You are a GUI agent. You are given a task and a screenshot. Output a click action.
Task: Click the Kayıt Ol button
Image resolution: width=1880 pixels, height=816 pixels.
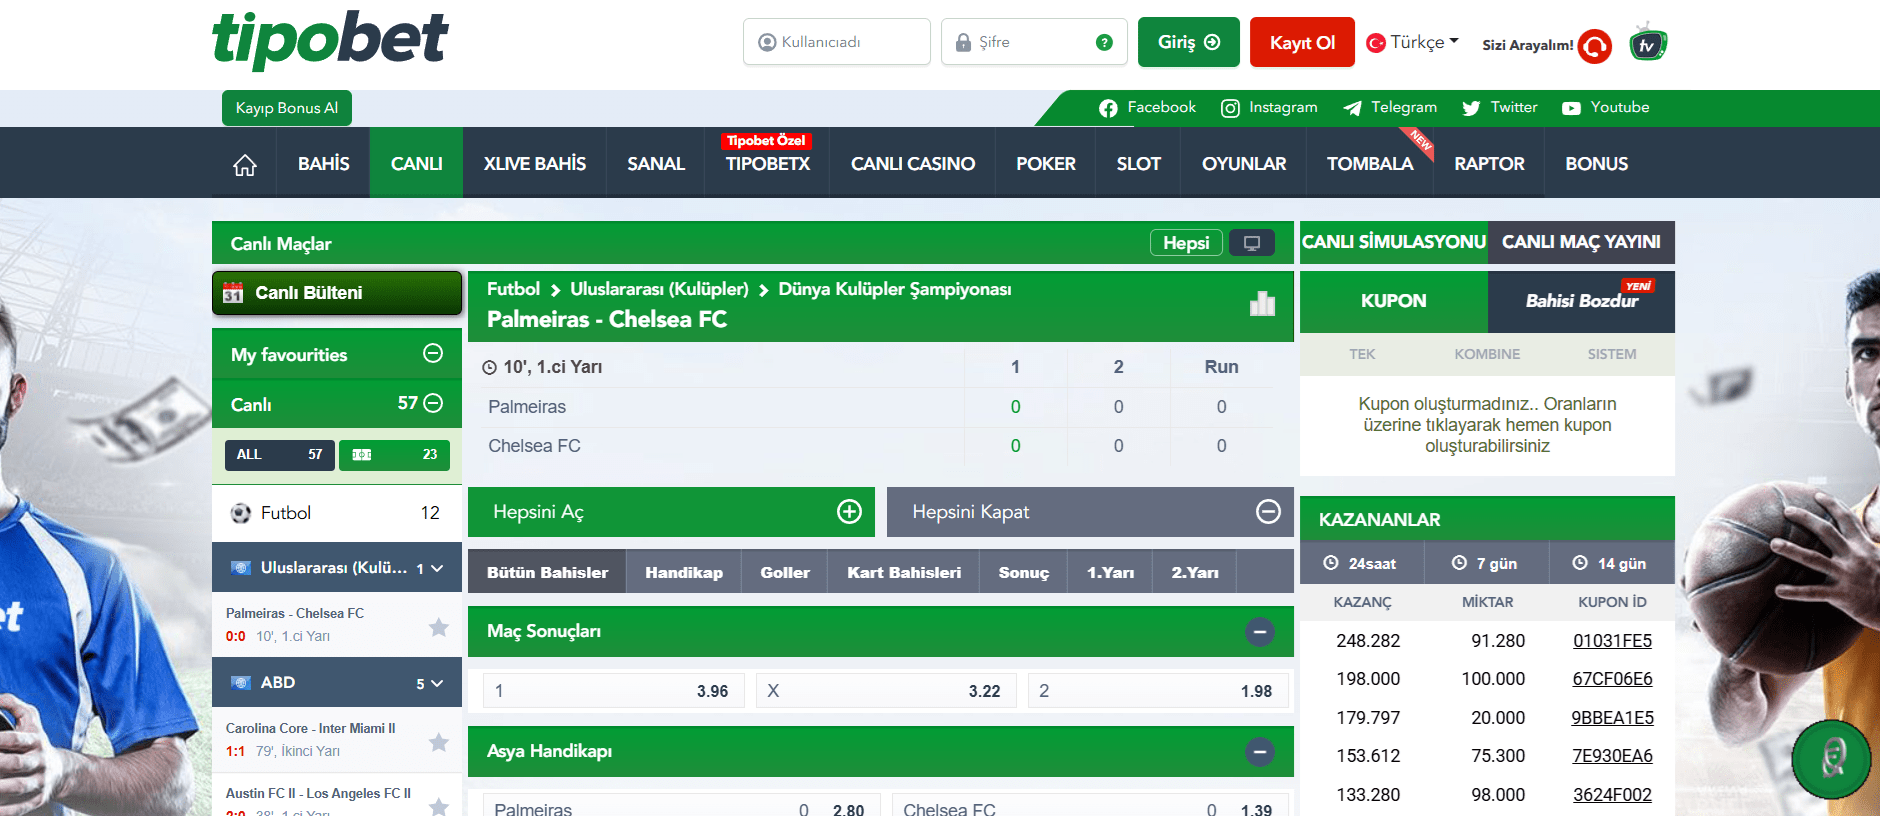coord(1301,42)
